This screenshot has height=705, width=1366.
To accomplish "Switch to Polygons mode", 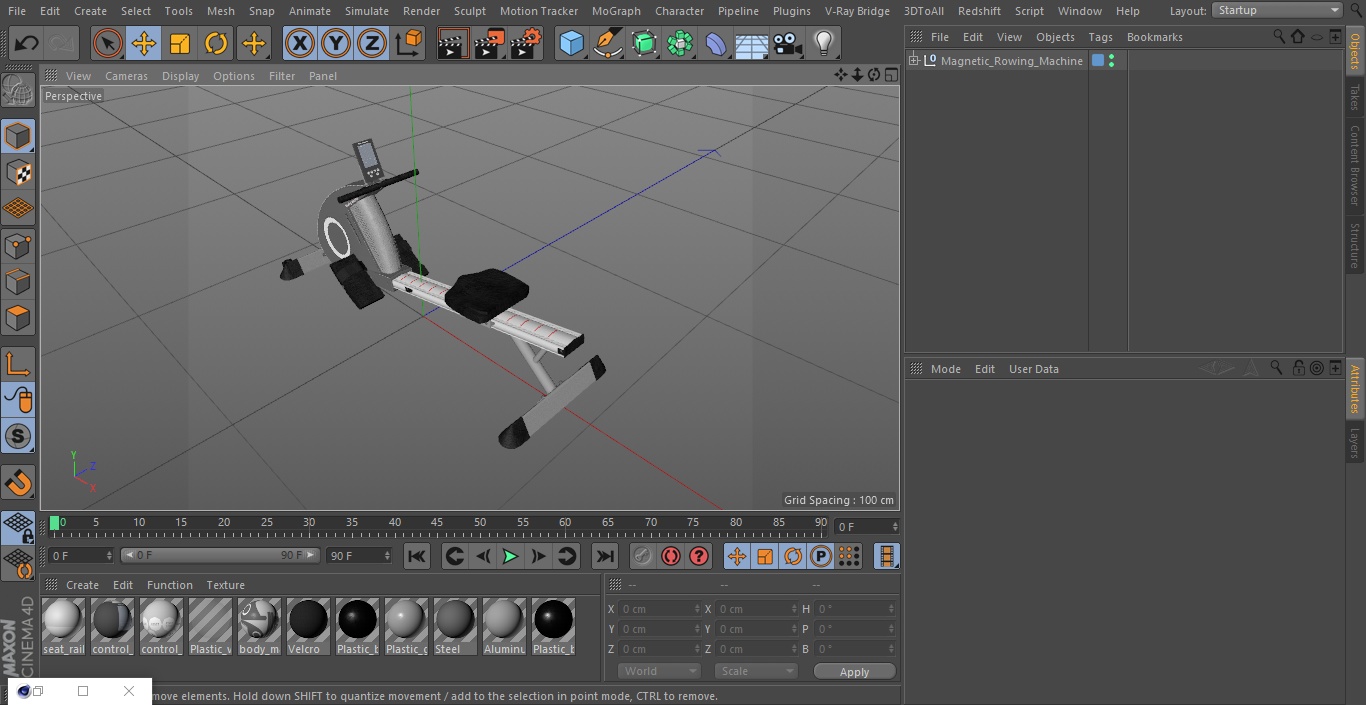I will coord(18,318).
